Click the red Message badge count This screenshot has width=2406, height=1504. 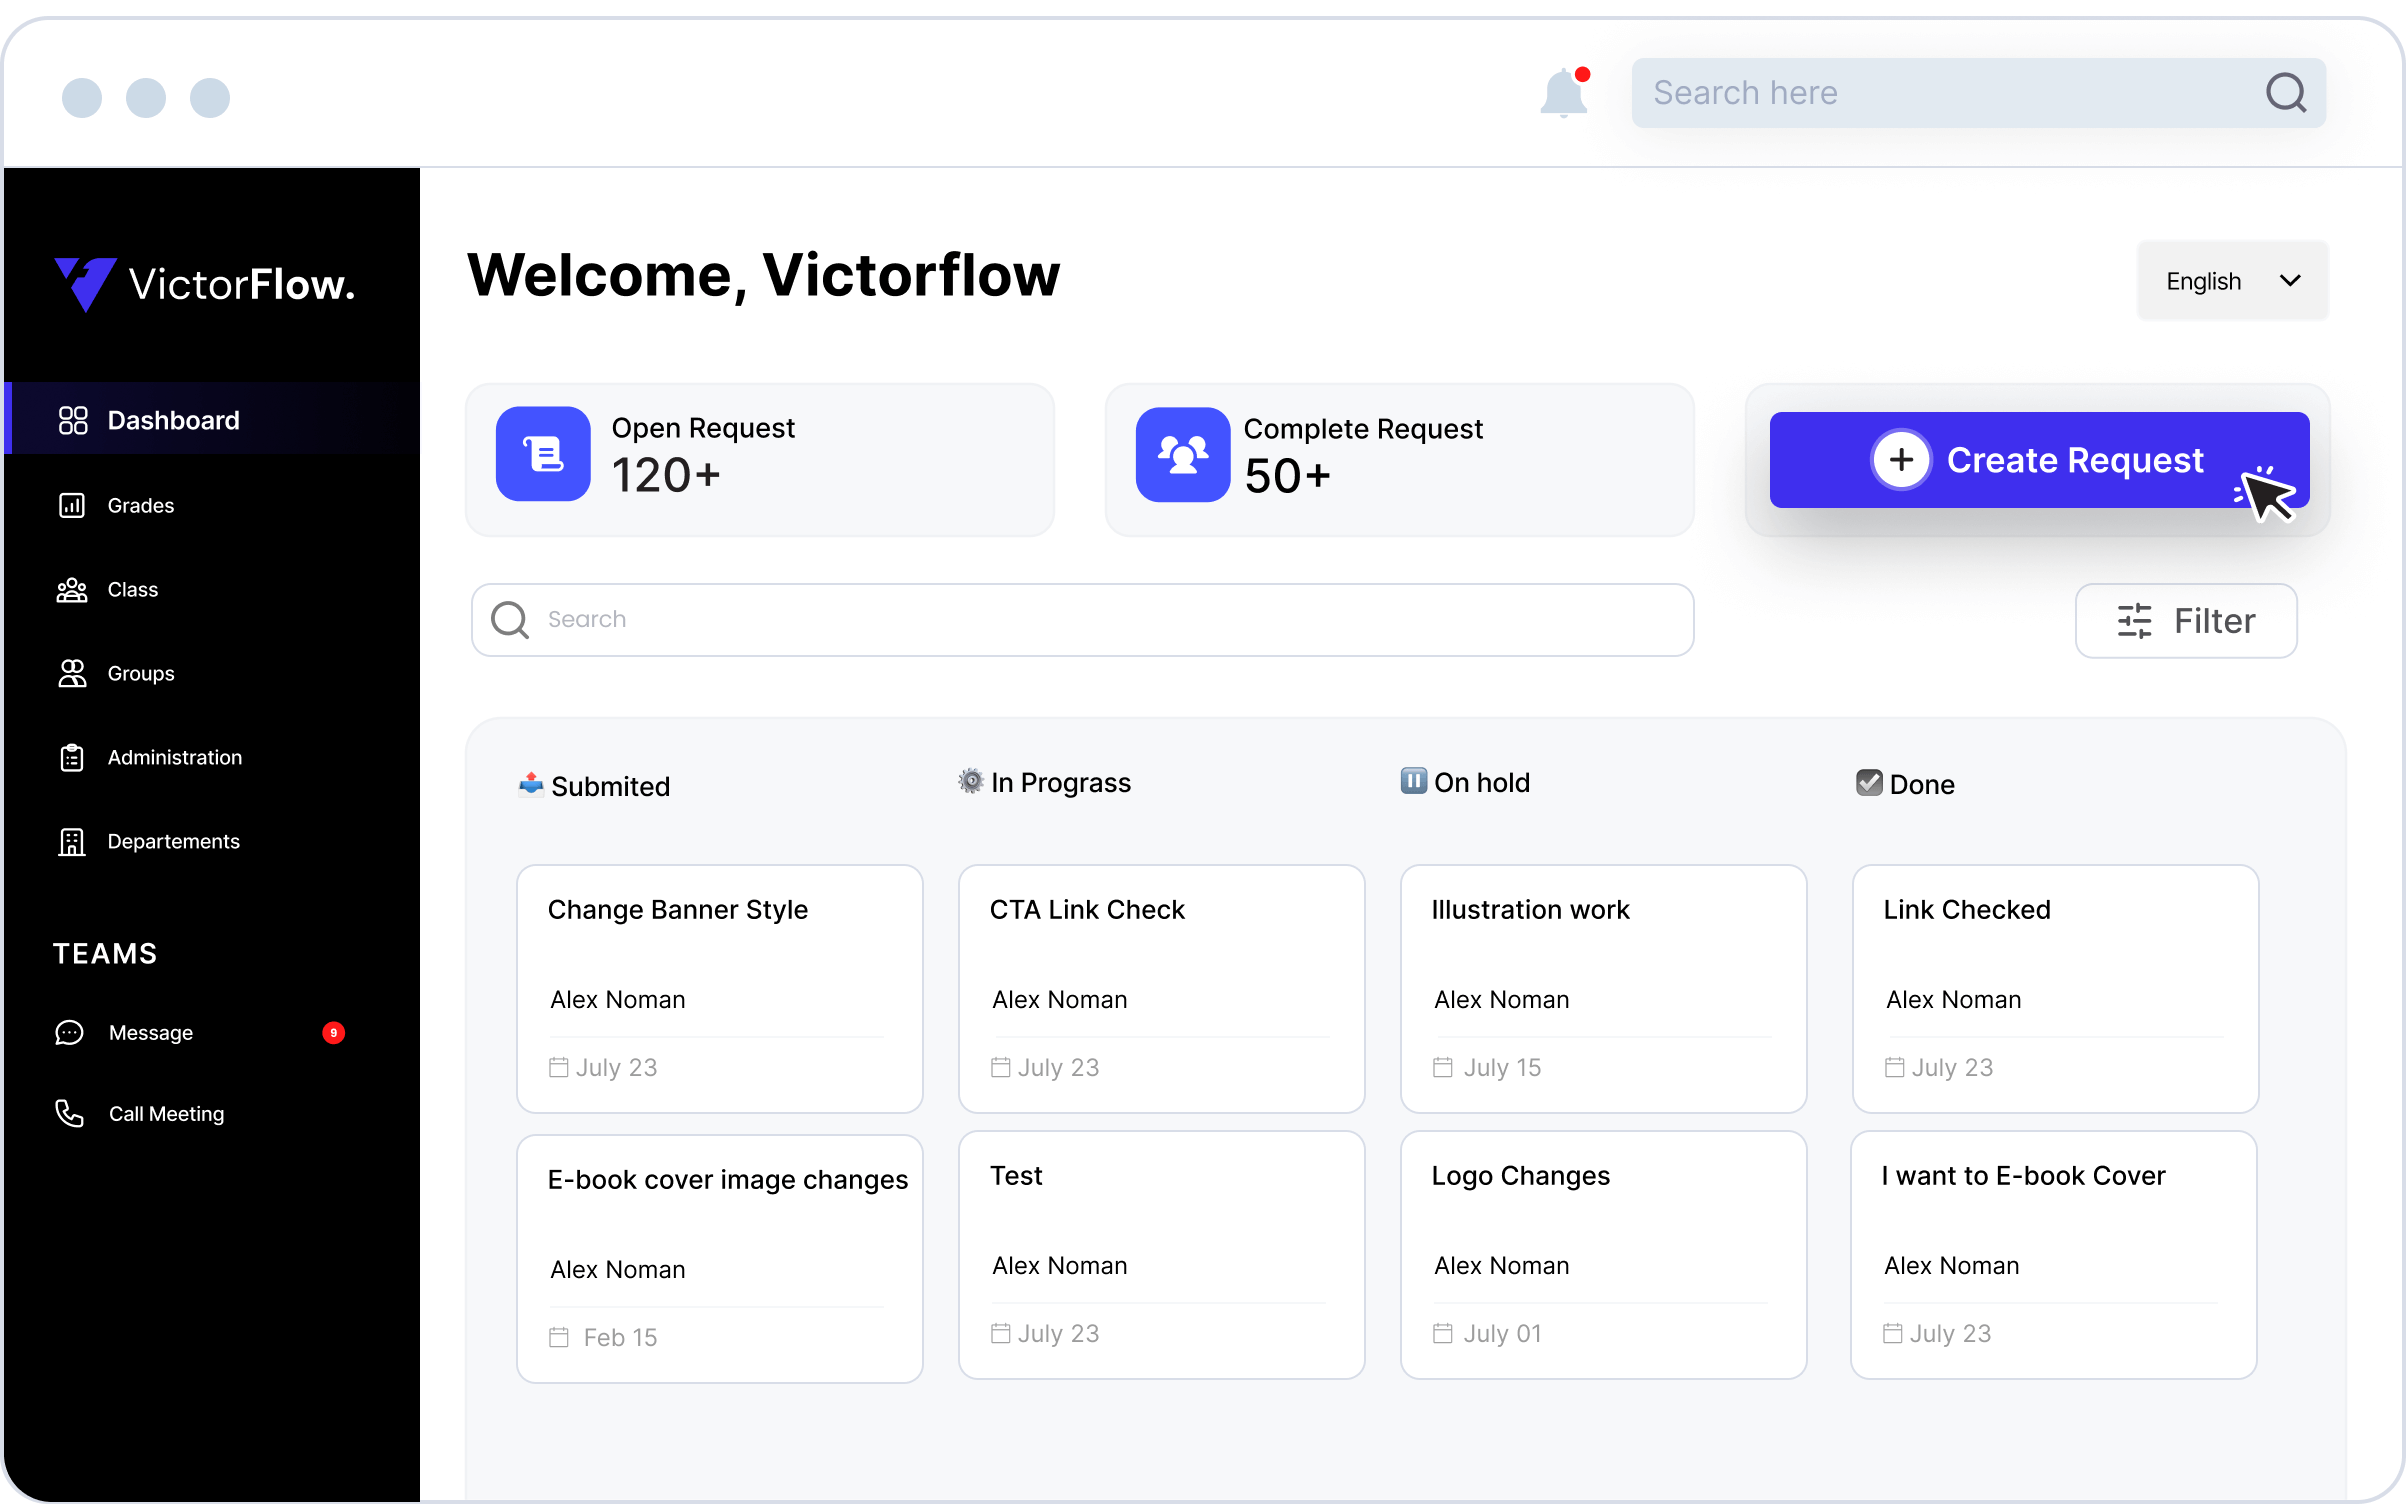coord(334,1033)
